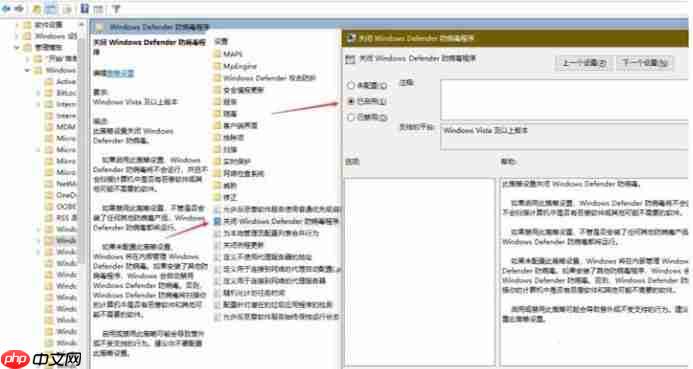Viewport: 693px width, 369px height.
Task: Click the 威胁 folder icon
Action: (217, 185)
